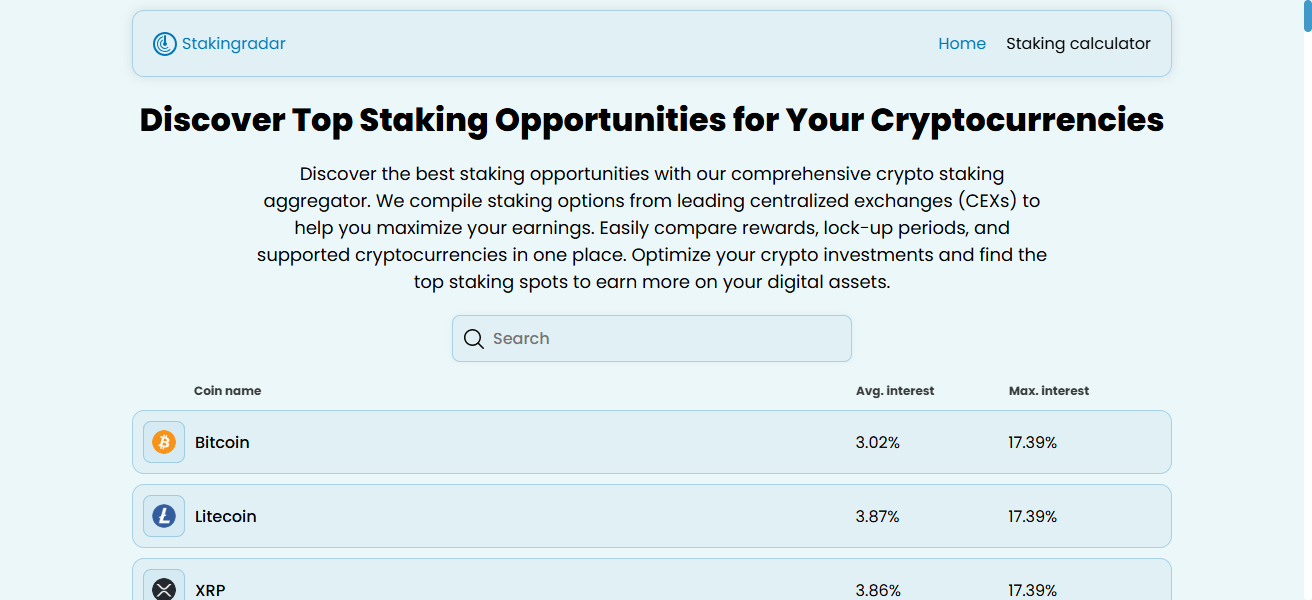Image resolution: width=1312 pixels, height=600 pixels.
Task: Click Litecoin's 3.87% average interest value
Action: [x=878, y=516]
